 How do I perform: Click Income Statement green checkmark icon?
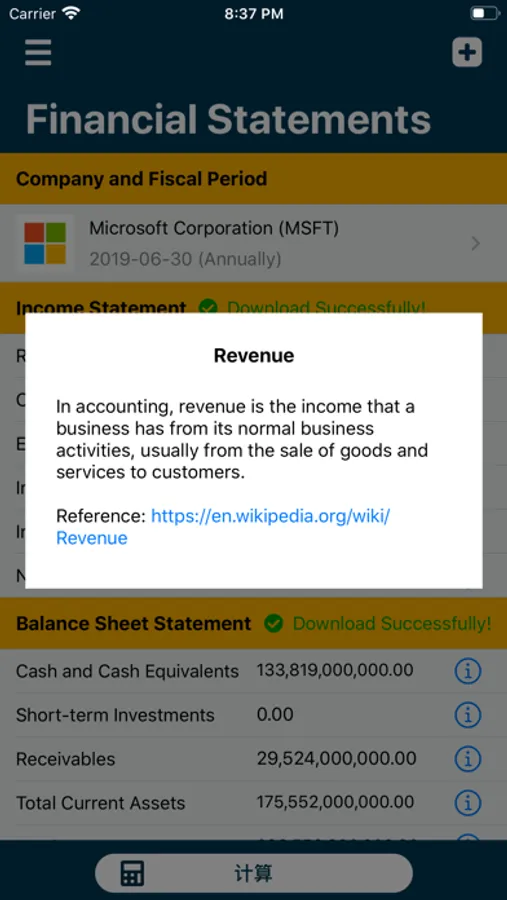[x=208, y=307]
